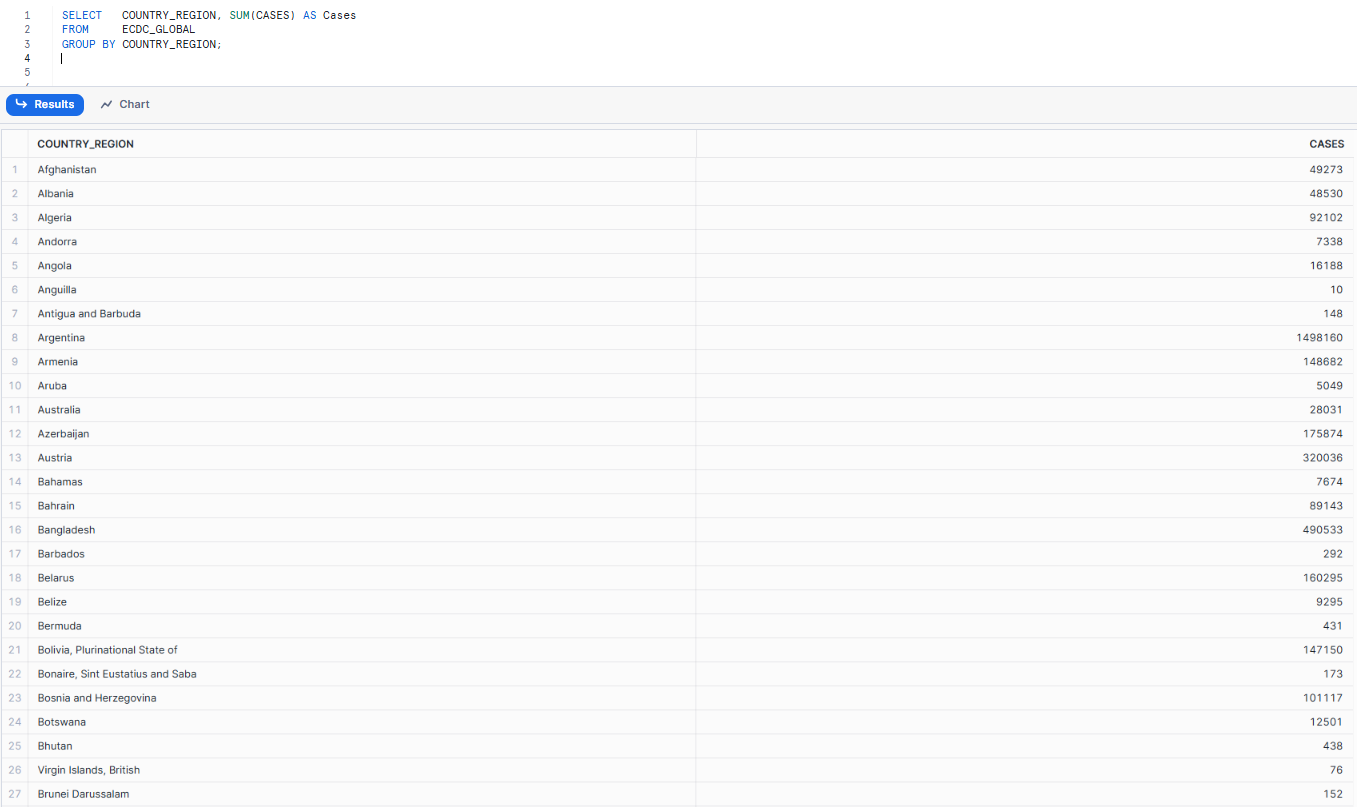Screen dimensions: 1357x807
Task: Click the Results arrow icon
Action: (x=22, y=105)
